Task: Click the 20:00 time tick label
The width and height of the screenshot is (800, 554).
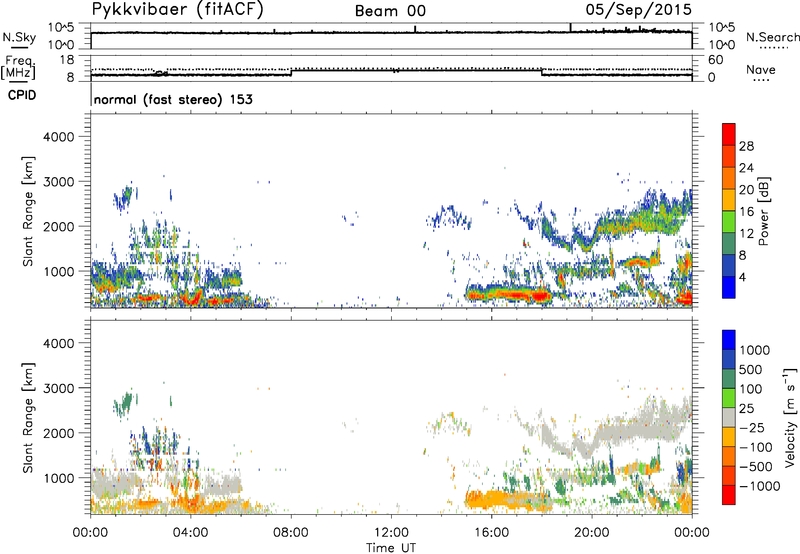Action: (592, 533)
